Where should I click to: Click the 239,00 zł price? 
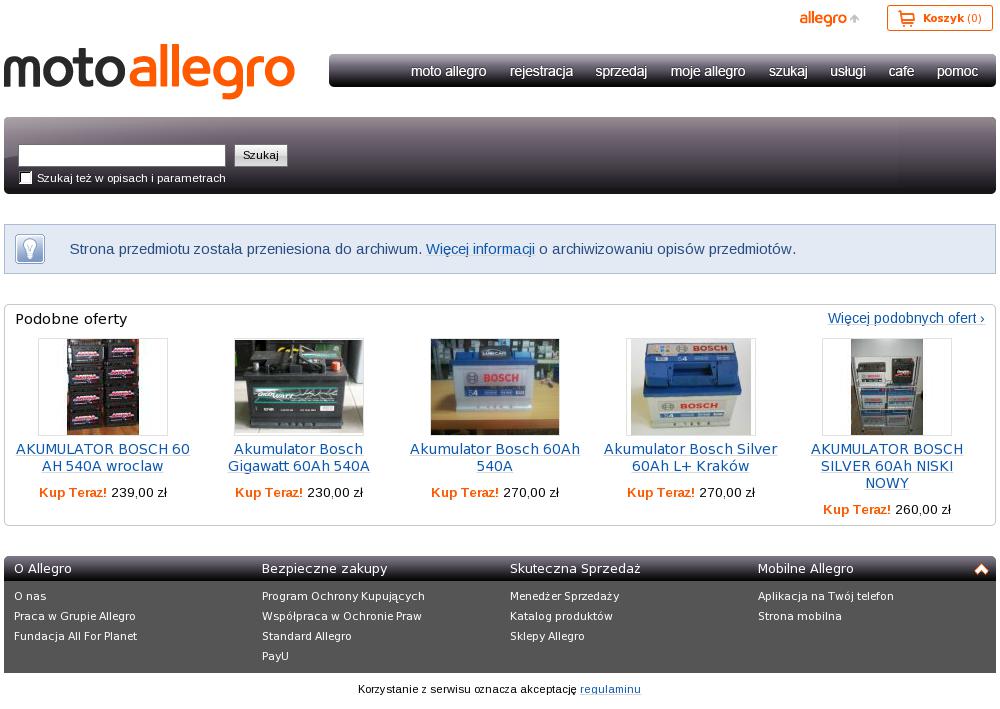point(139,493)
